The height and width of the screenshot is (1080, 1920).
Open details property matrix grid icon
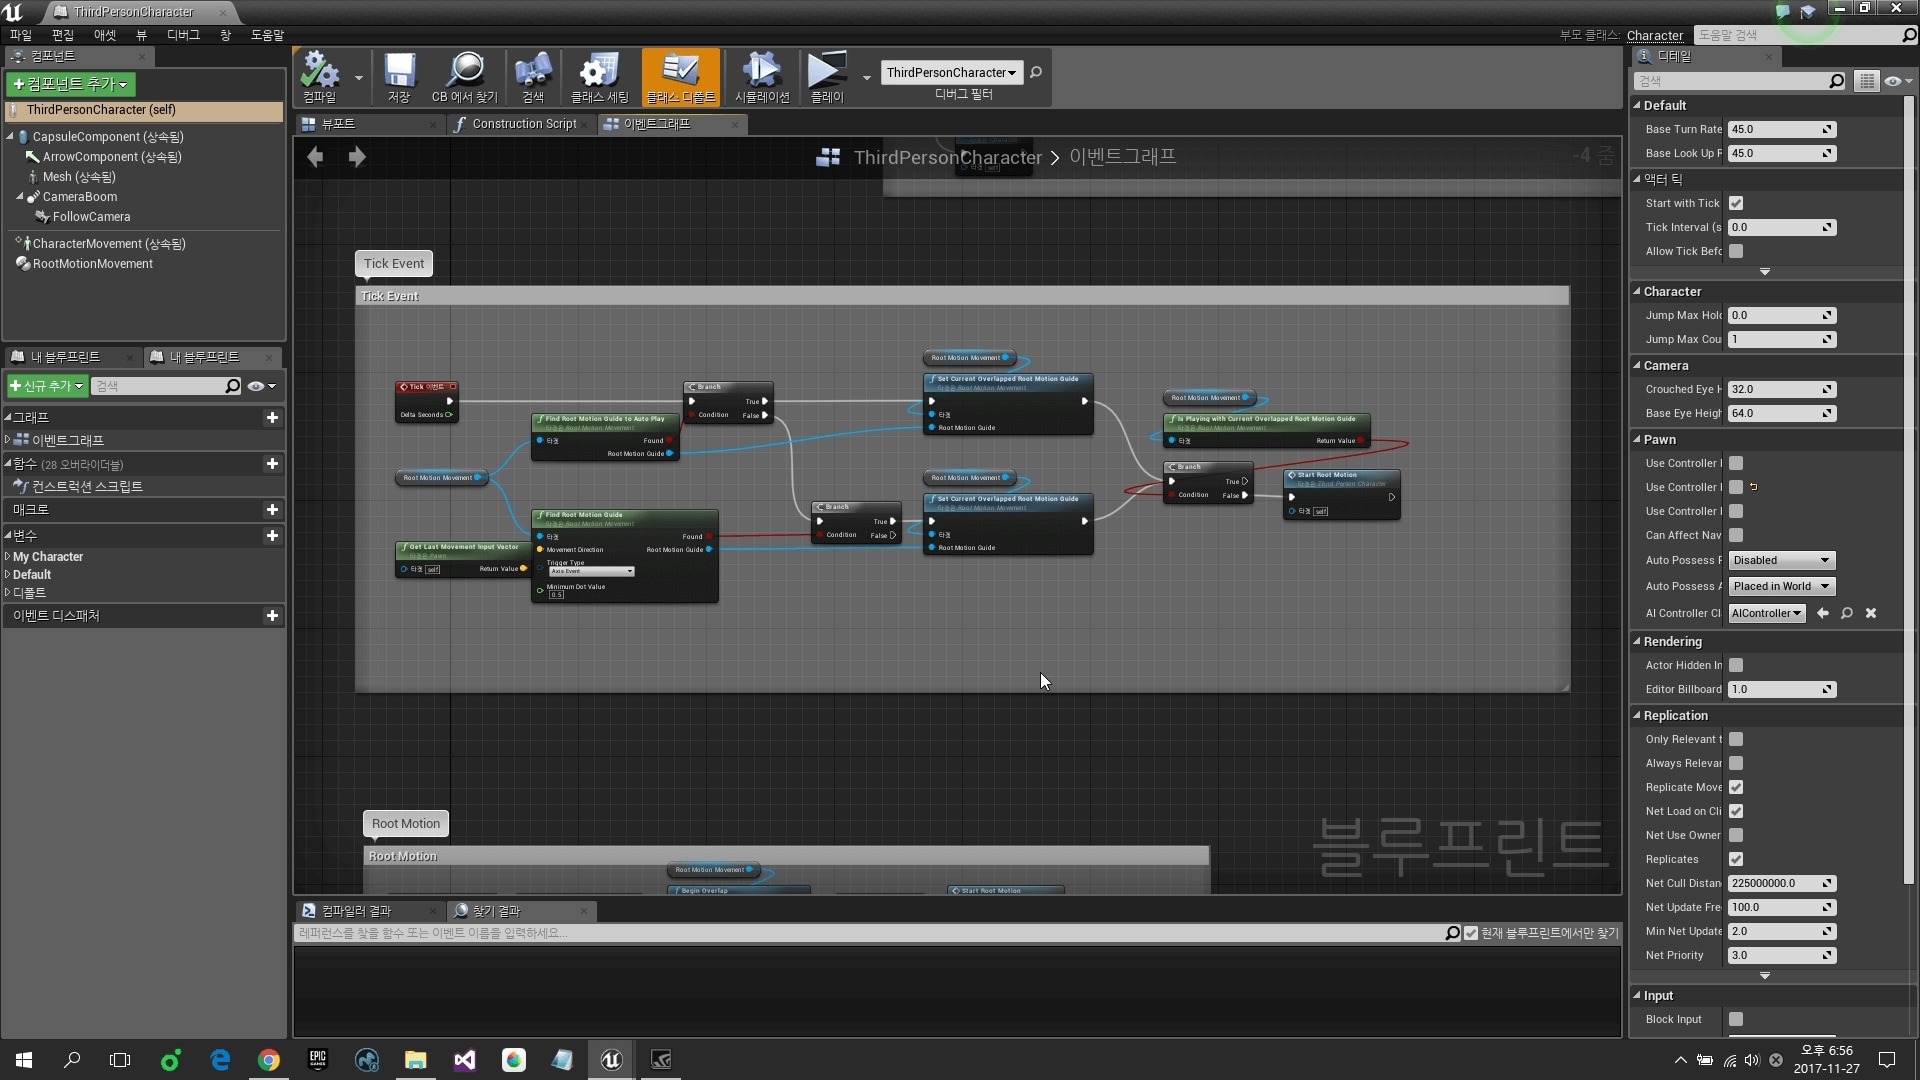1866,81
